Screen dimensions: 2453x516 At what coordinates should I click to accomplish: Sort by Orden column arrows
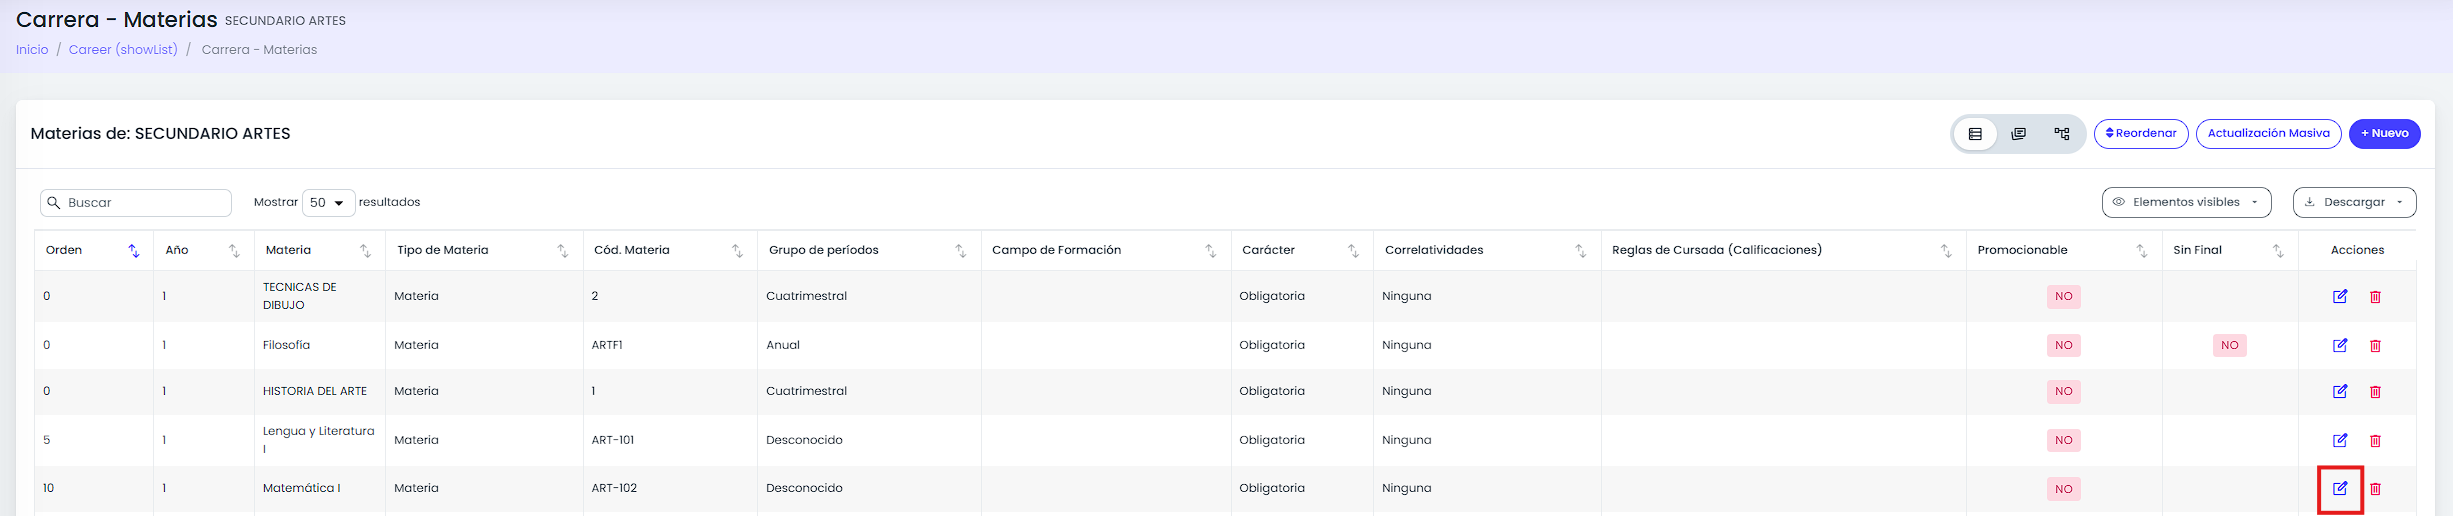[134, 250]
